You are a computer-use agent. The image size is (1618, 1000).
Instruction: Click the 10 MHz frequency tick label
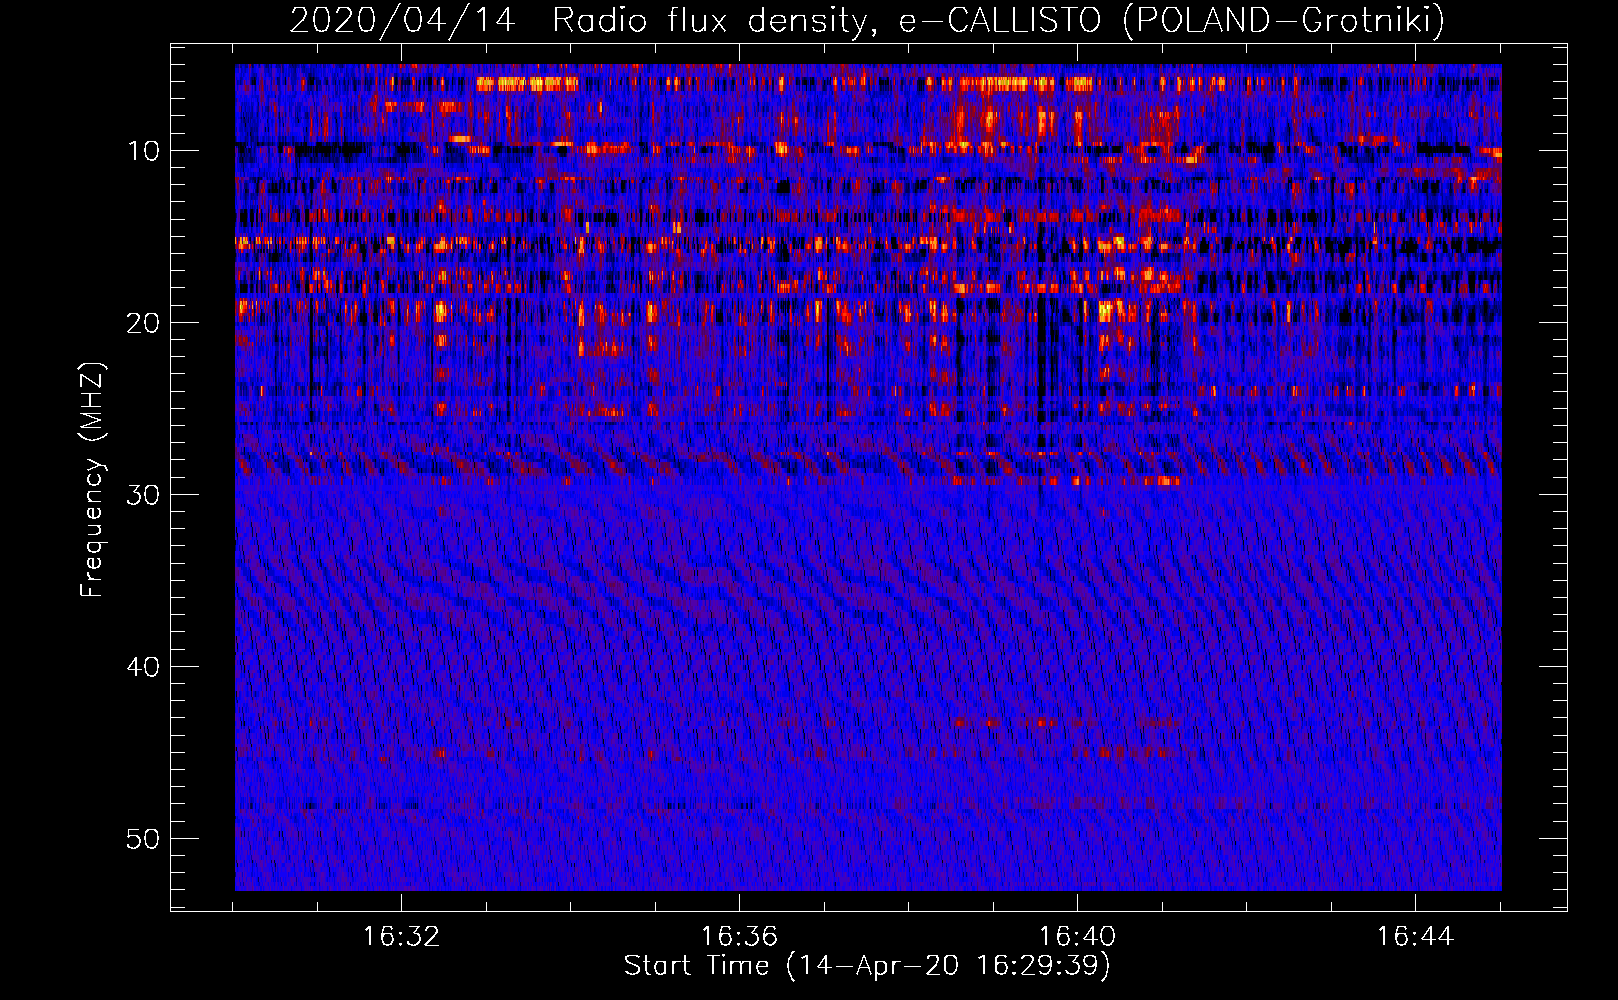pyautogui.click(x=143, y=151)
